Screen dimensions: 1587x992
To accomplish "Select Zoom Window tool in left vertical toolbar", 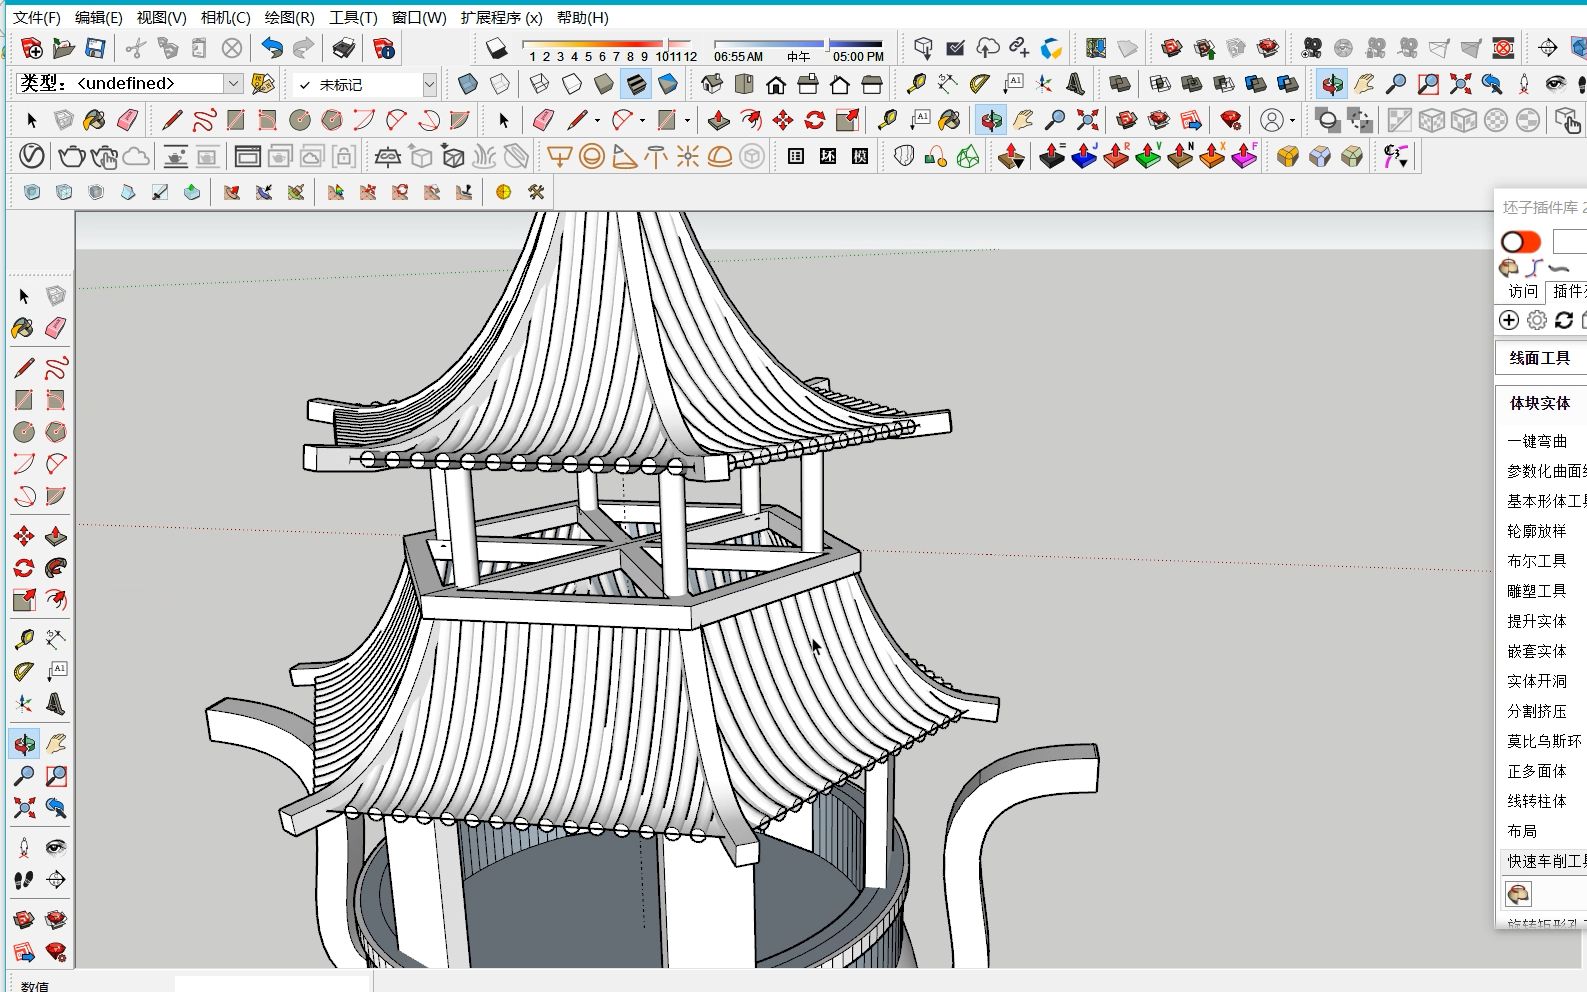I will point(56,776).
